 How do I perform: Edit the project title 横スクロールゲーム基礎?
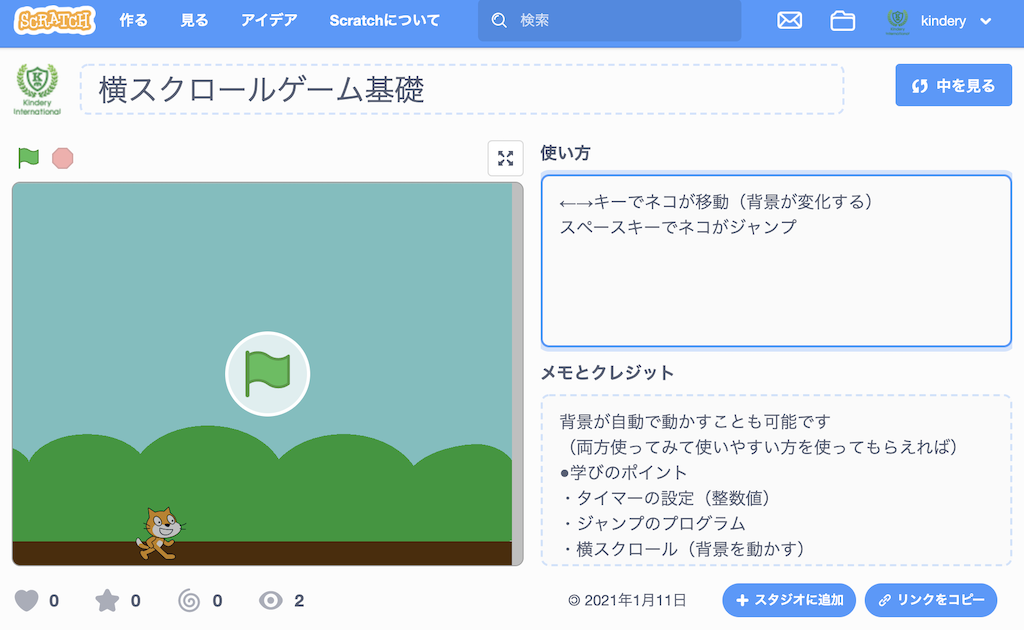coord(462,89)
